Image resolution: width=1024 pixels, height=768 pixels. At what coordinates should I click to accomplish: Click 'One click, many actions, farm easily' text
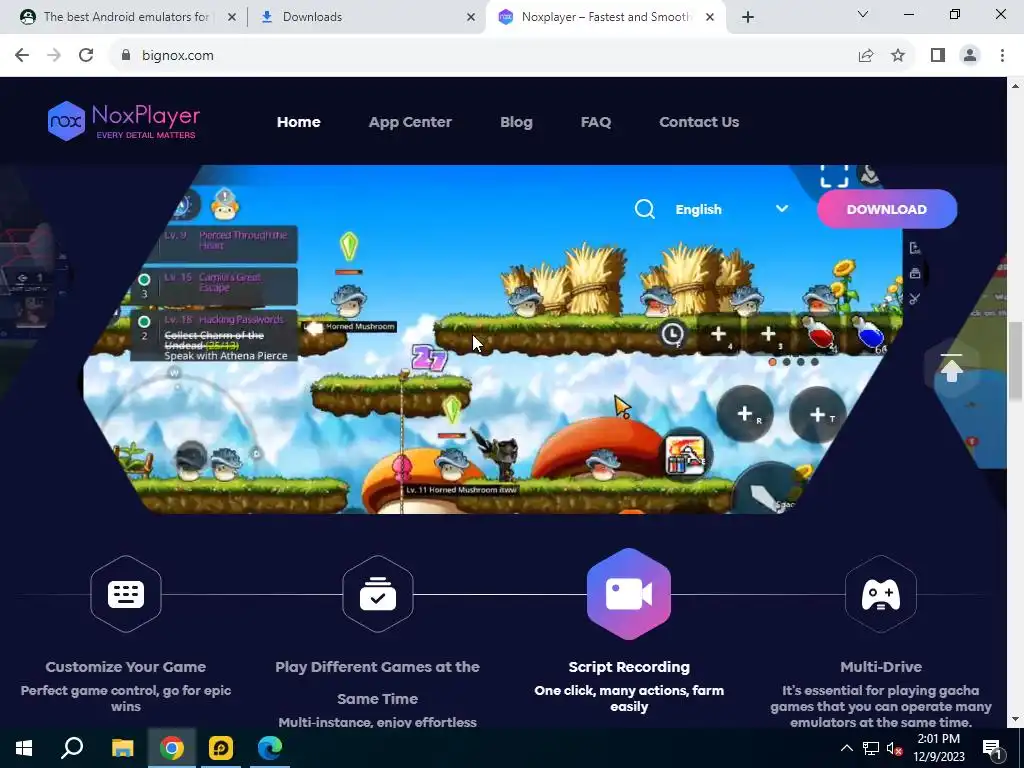pos(629,698)
